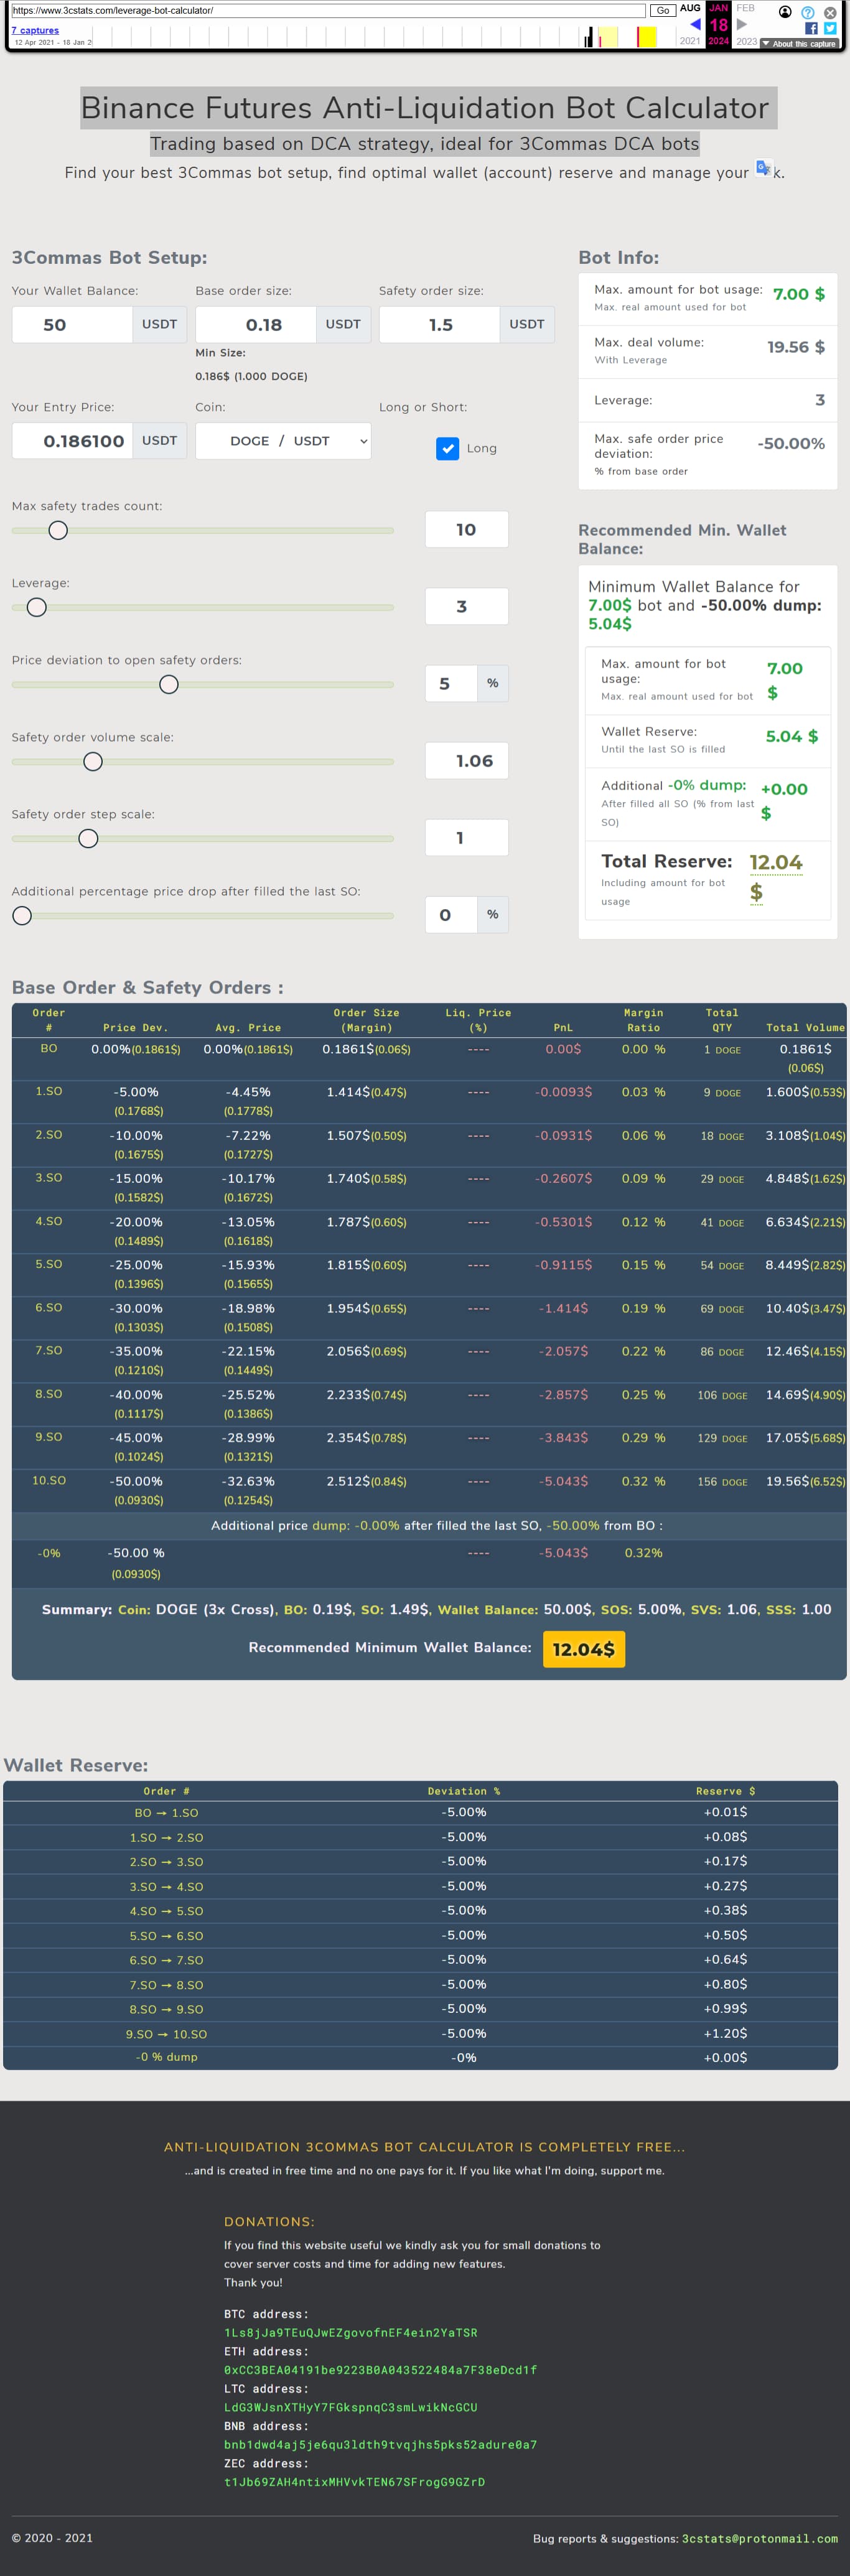The height and width of the screenshot is (2576, 850).
Task: Click the BNB donation address
Action: point(381,2444)
